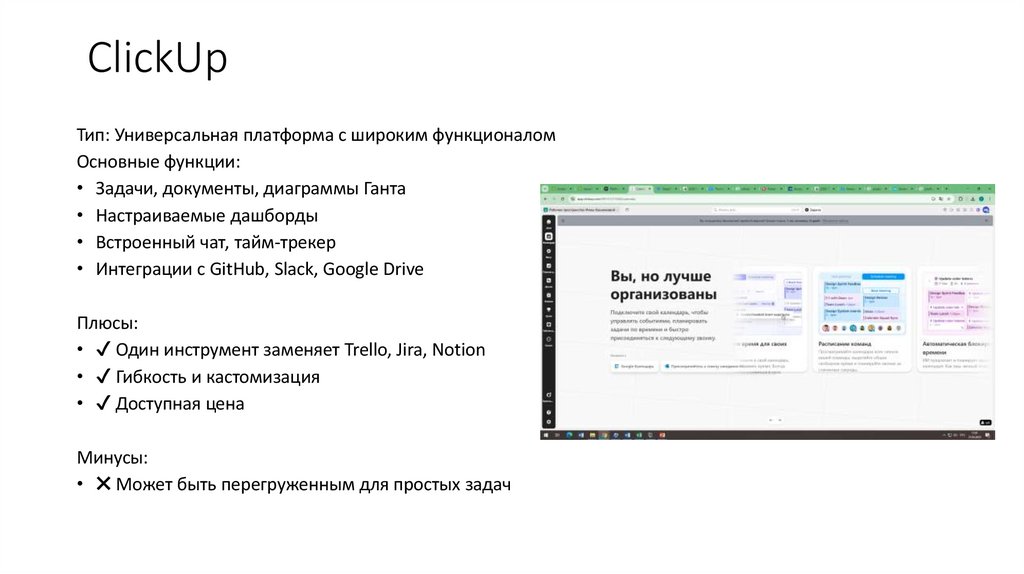Select the highlighted Calendar icon in ClickUp sidebar

point(549,237)
